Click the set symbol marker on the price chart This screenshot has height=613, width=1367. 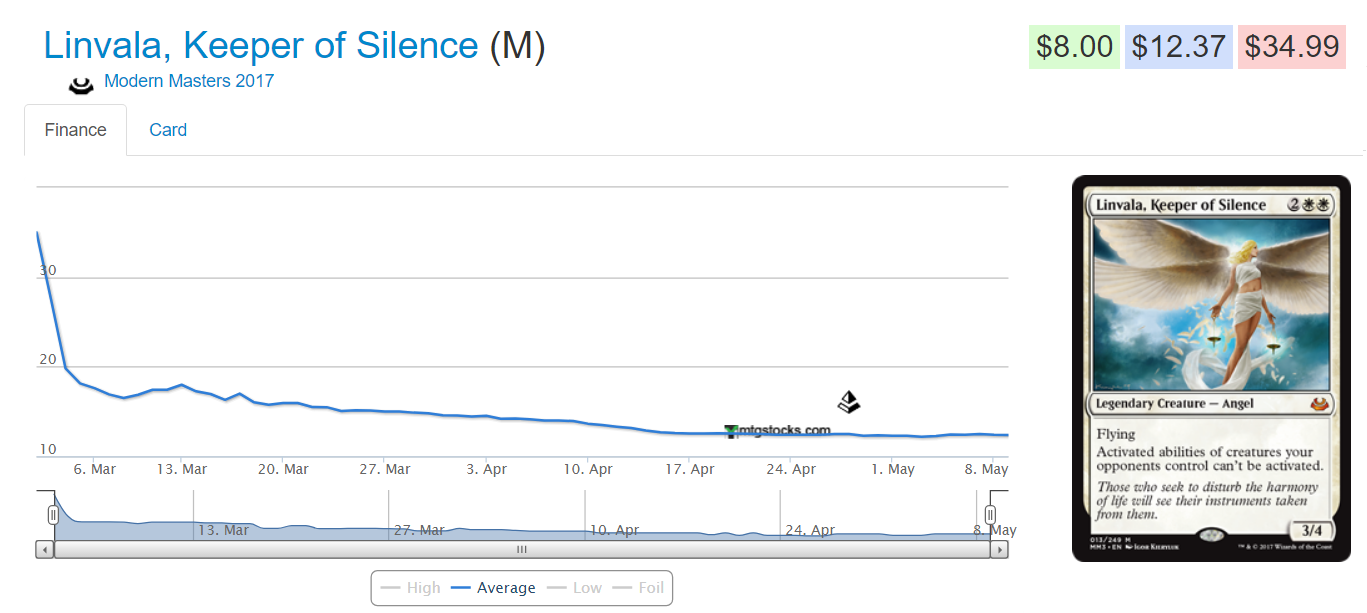(x=849, y=403)
